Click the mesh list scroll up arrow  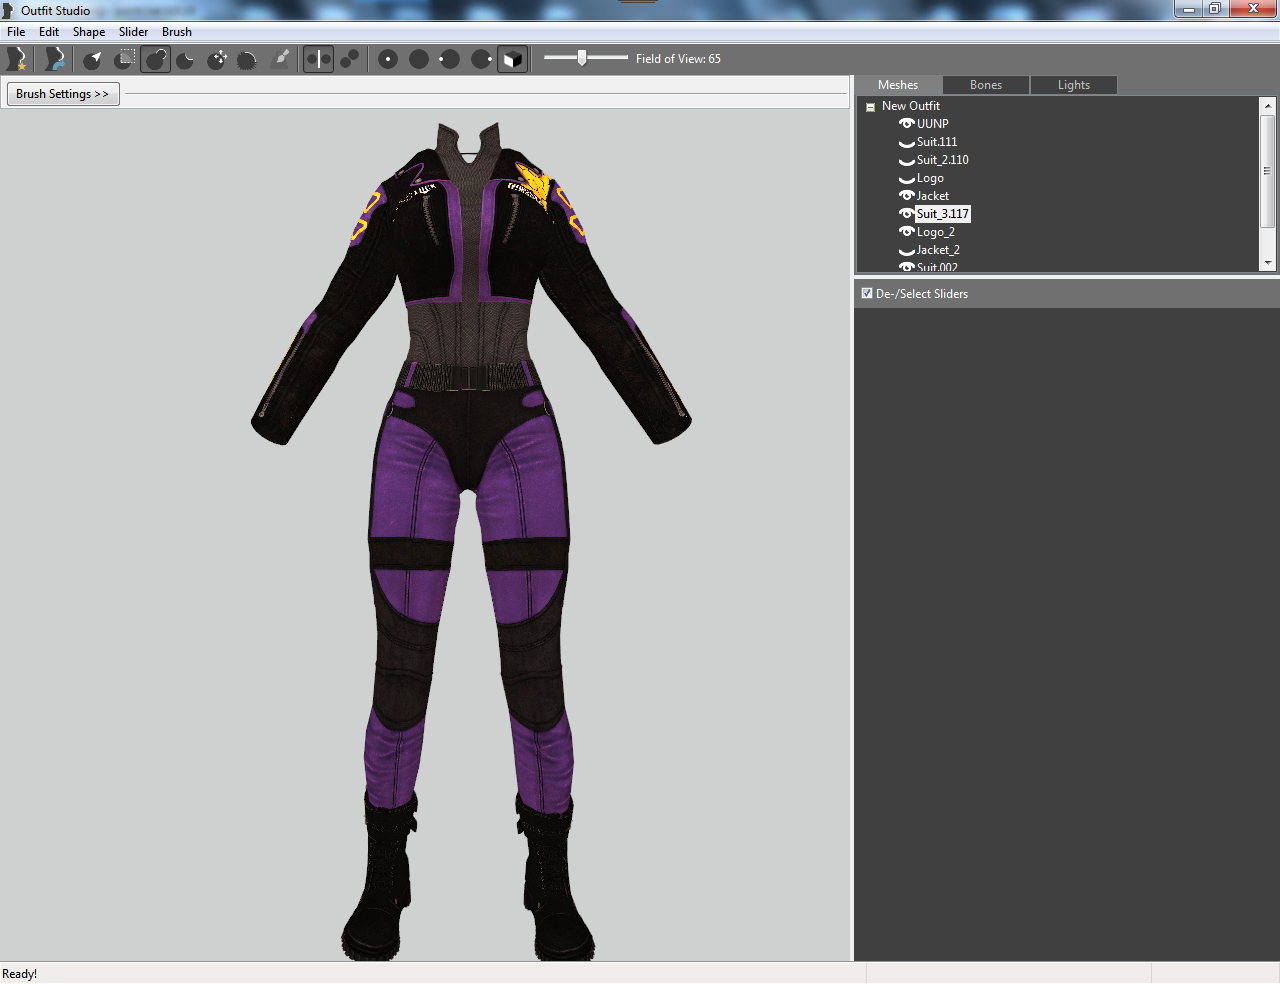(1268, 105)
